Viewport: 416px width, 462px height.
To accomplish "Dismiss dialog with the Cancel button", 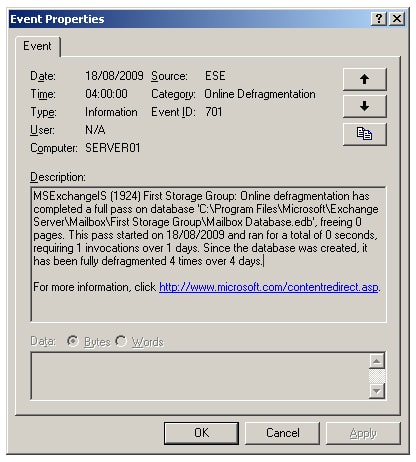I will click(x=282, y=433).
